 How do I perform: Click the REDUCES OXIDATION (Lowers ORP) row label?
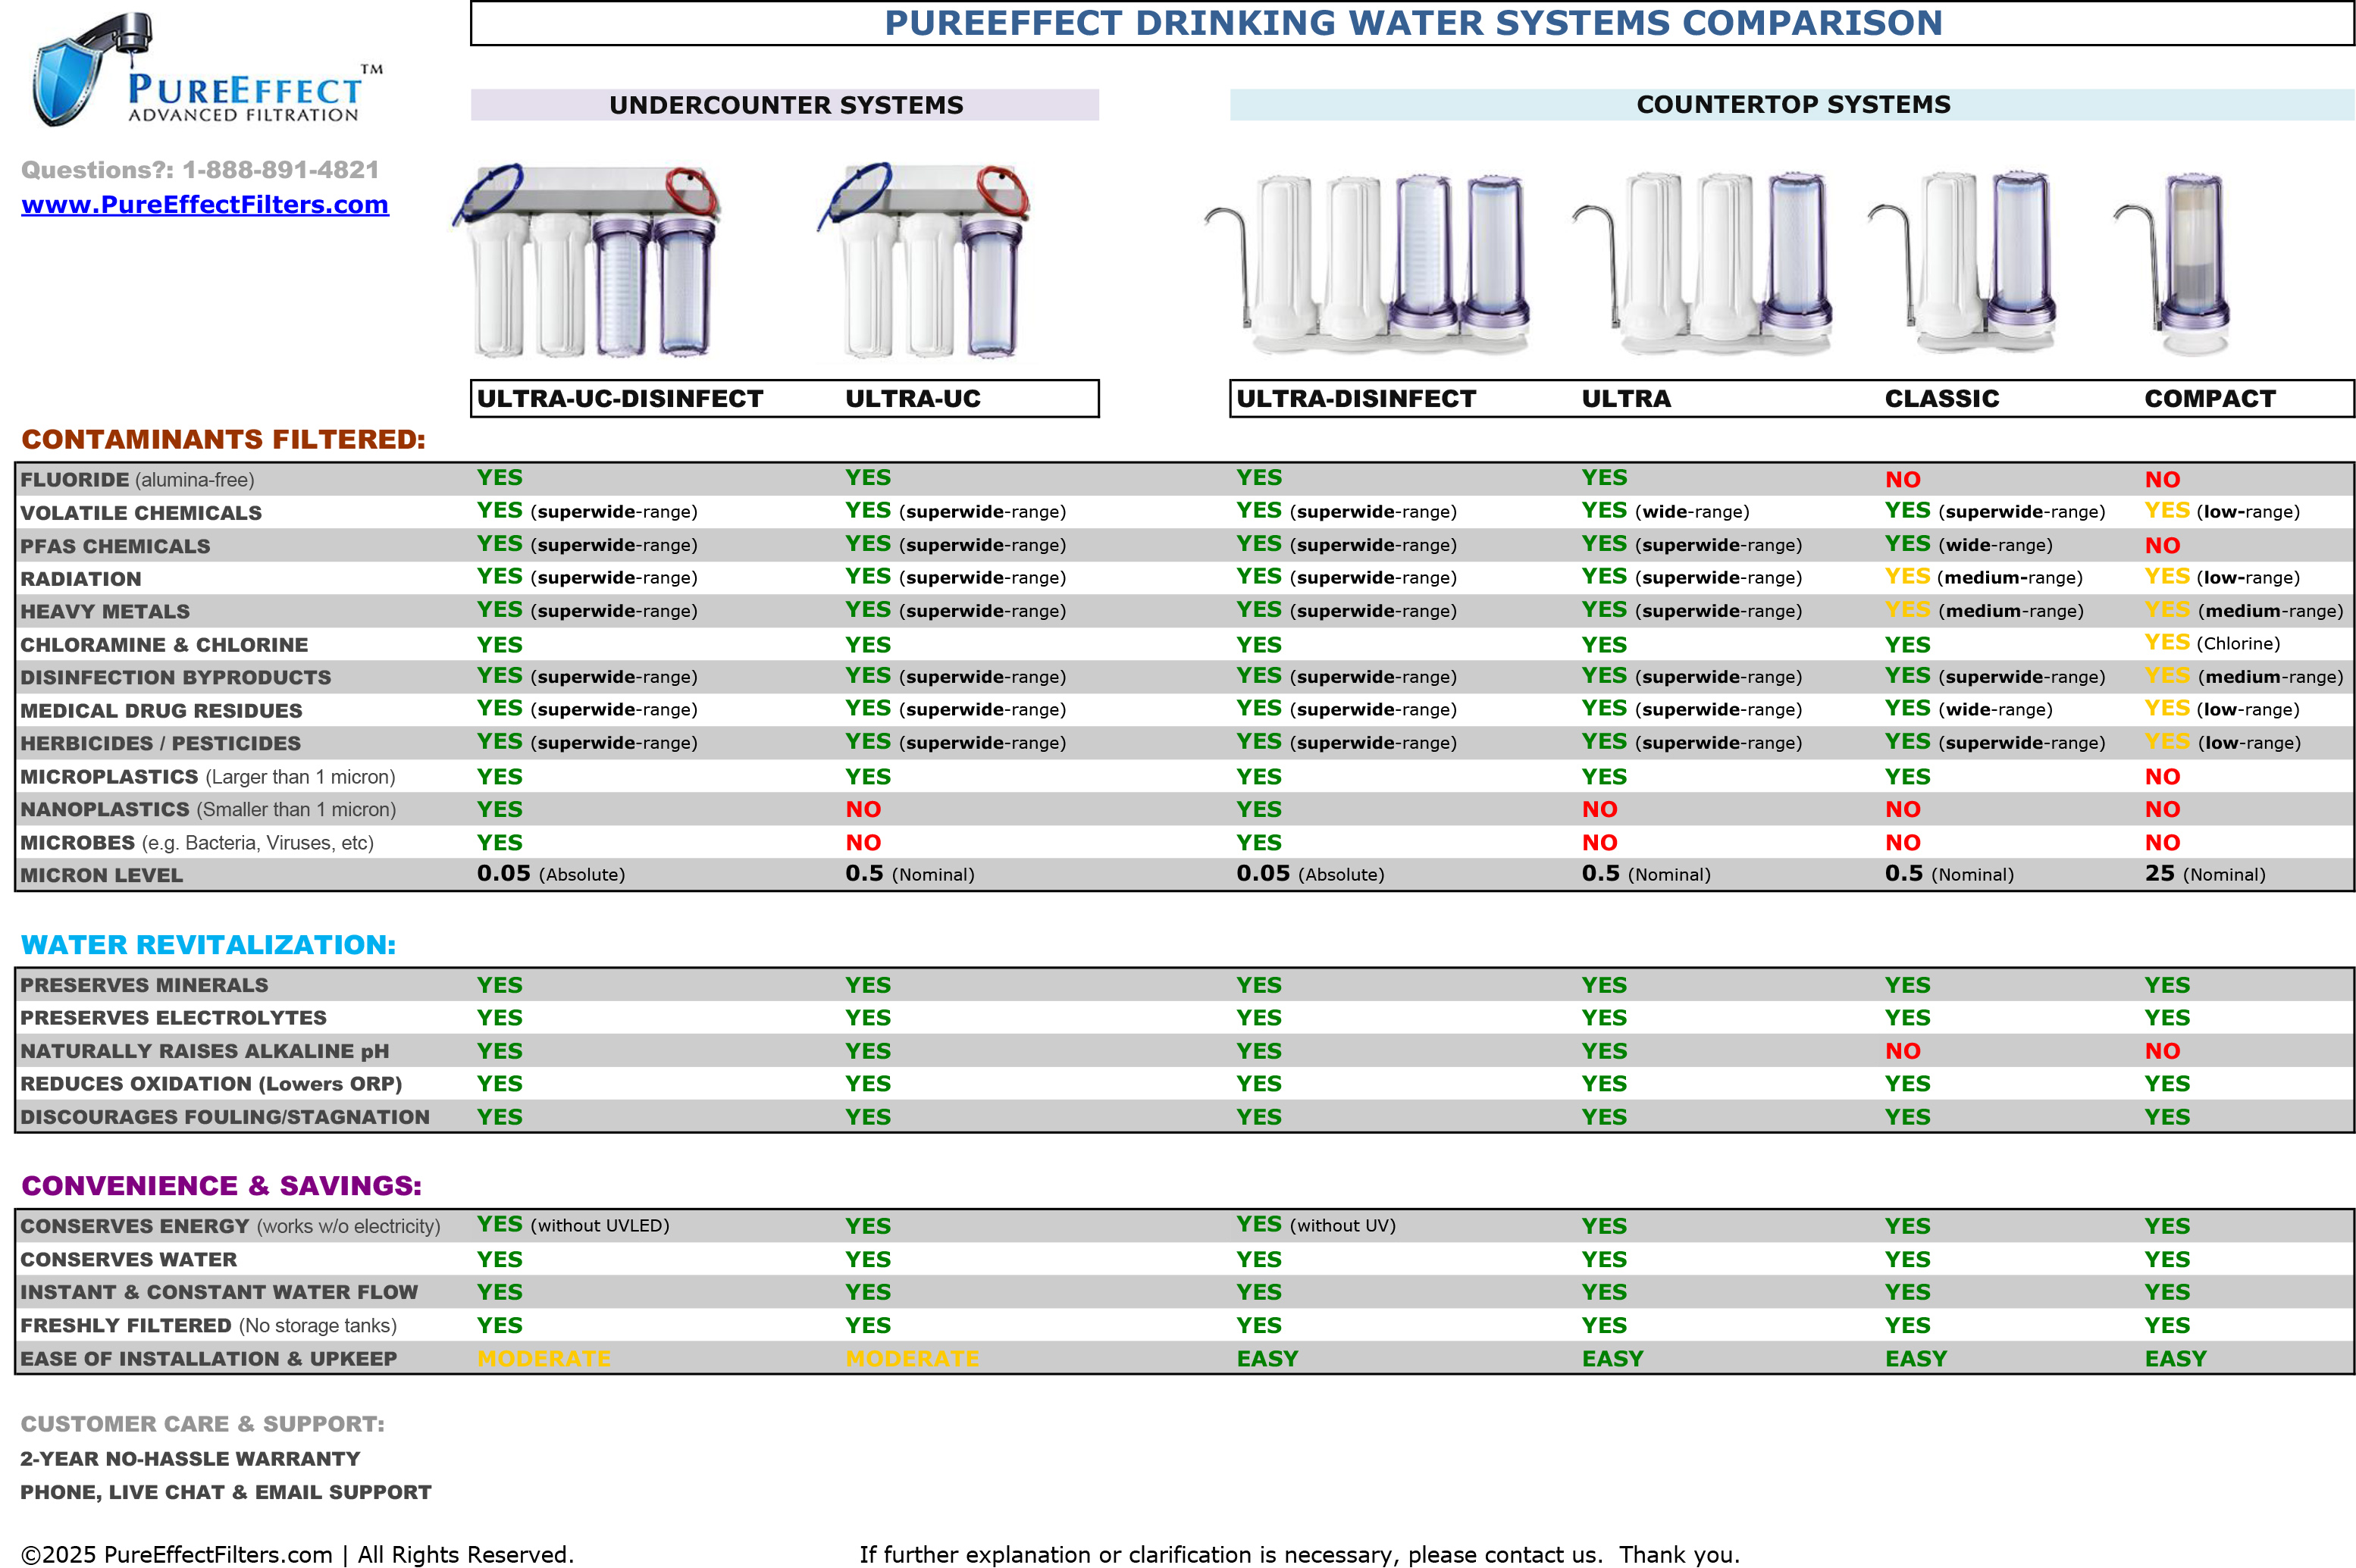(x=211, y=1084)
